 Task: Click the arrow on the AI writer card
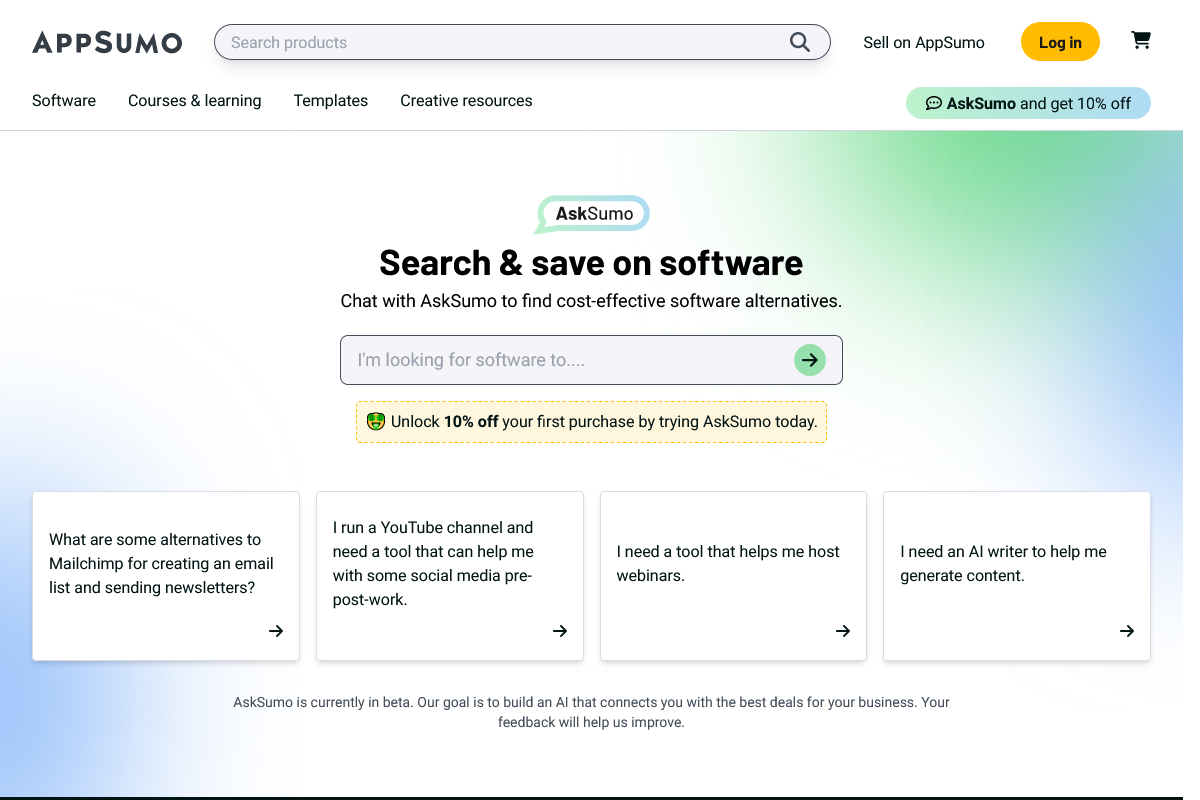coord(1126,631)
